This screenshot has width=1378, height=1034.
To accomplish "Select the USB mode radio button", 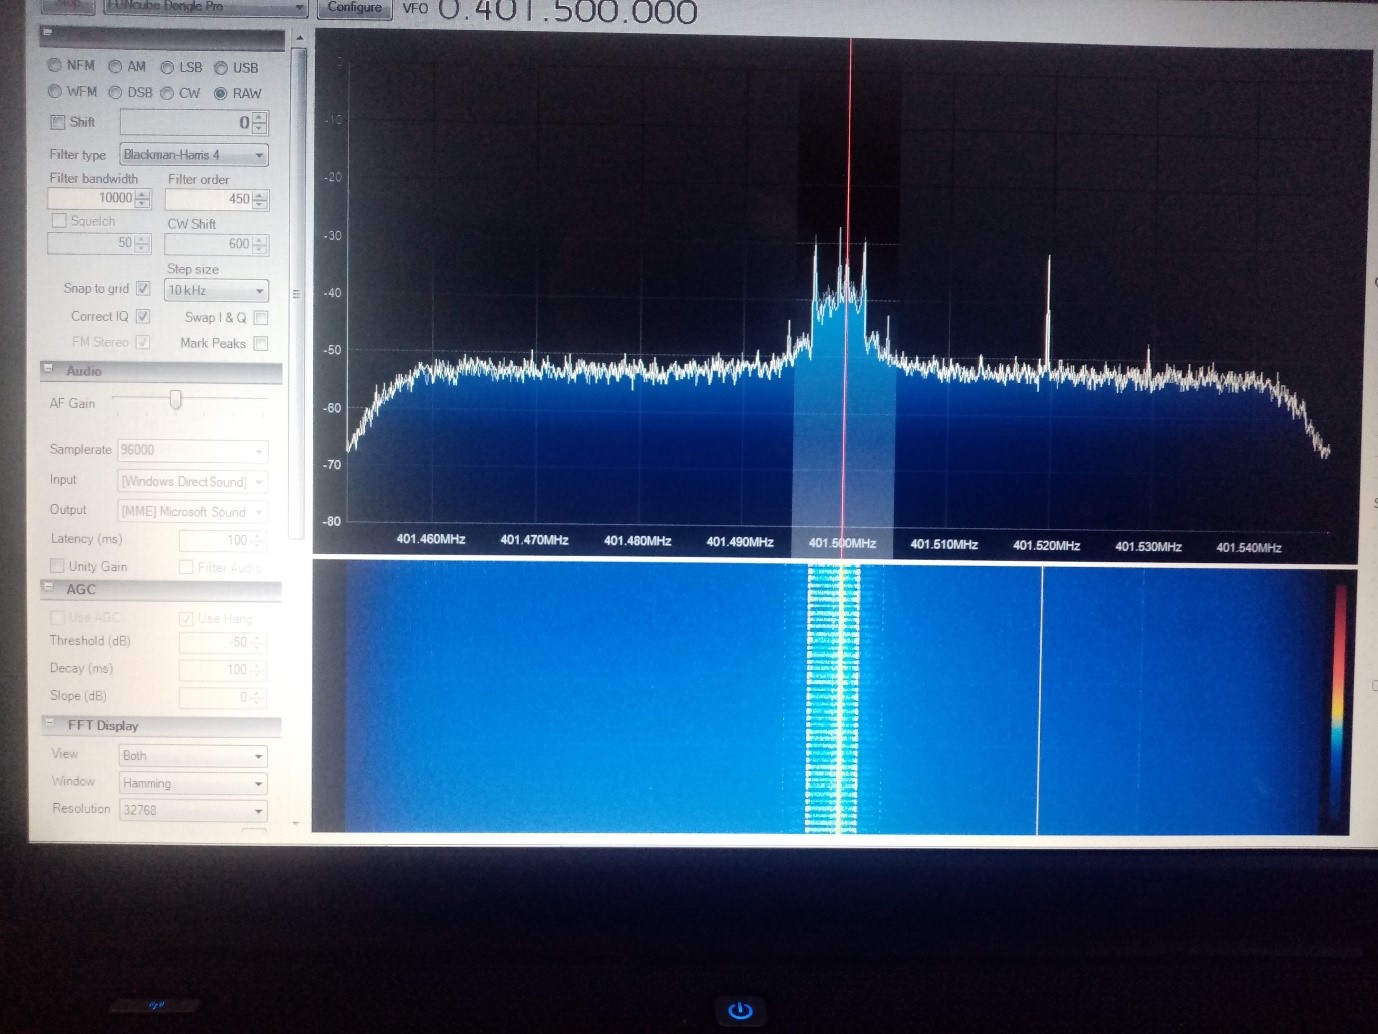I will [x=221, y=67].
